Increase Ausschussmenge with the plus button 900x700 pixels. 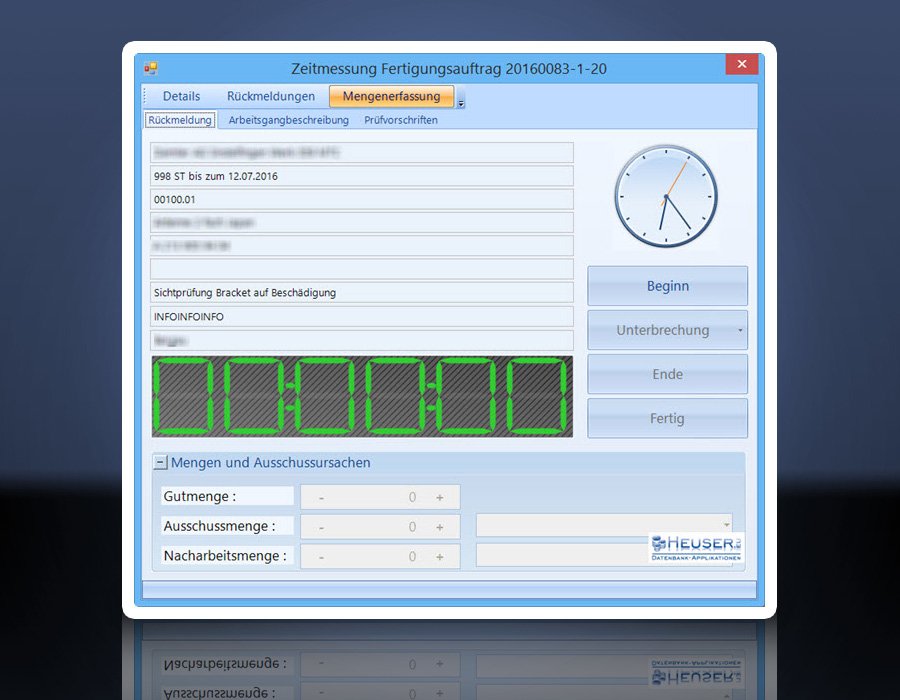click(440, 527)
